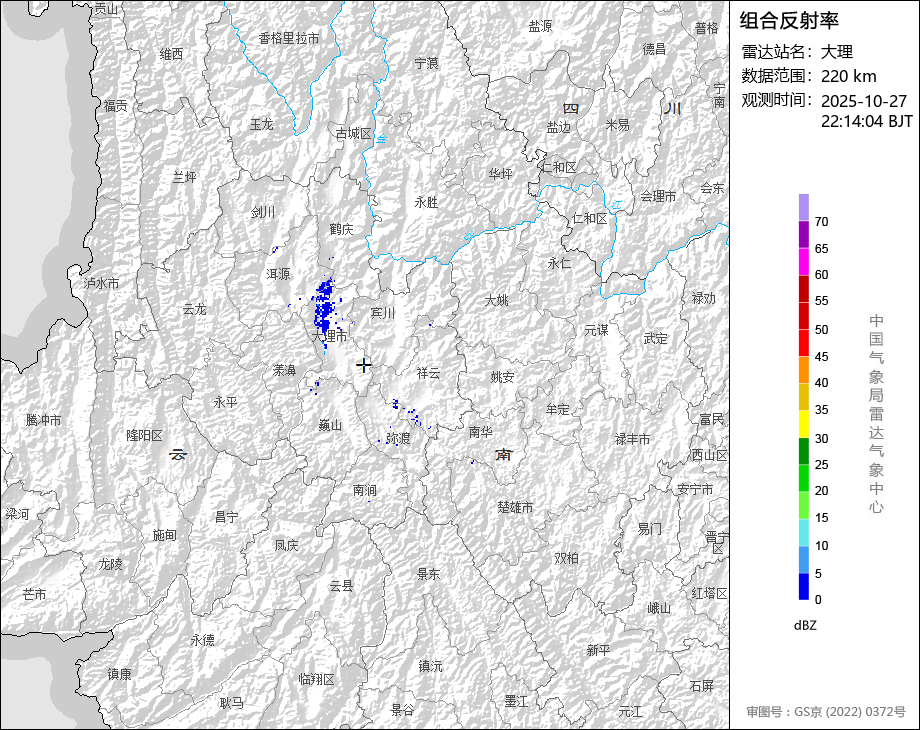The image size is (920, 730).
Task: Click the 昌宁 map label
Action: pos(226,517)
